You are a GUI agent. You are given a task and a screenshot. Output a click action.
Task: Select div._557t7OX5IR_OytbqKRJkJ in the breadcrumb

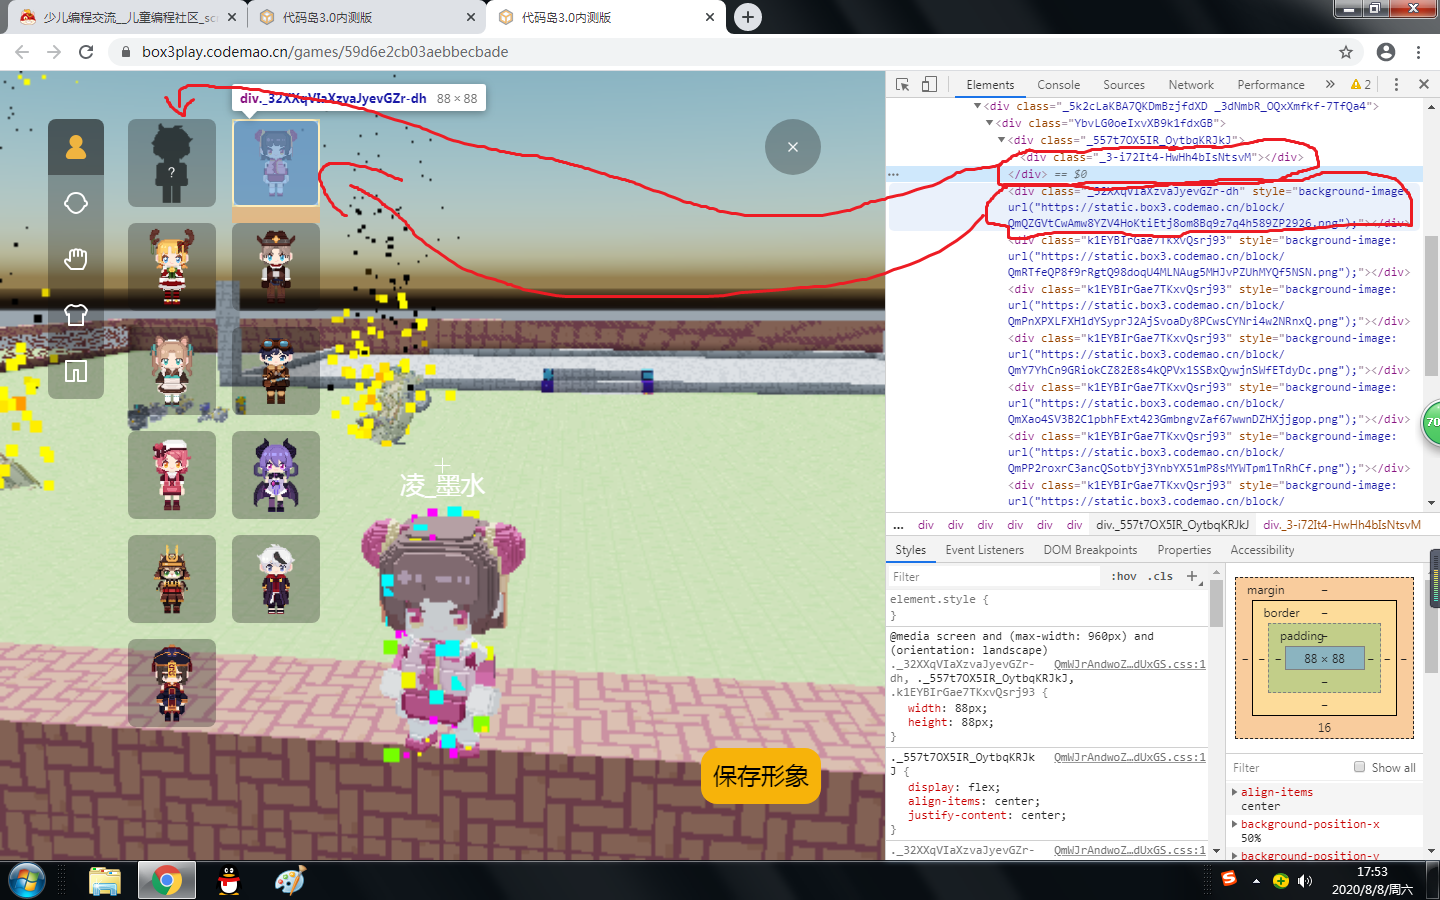point(1172,525)
